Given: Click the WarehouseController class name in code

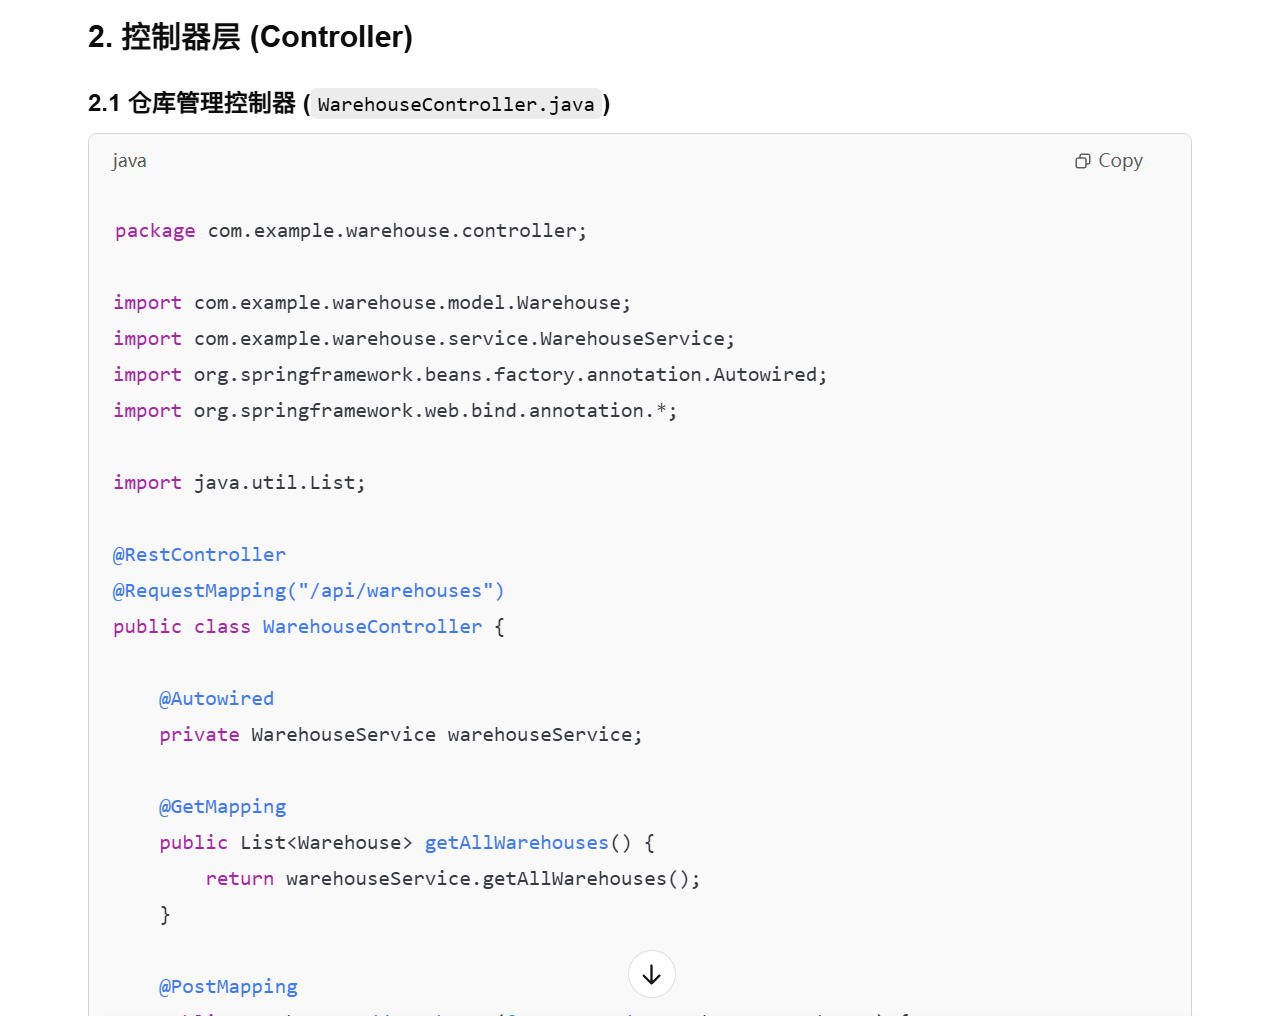Looking at the screenshot, I should point(372,627).
